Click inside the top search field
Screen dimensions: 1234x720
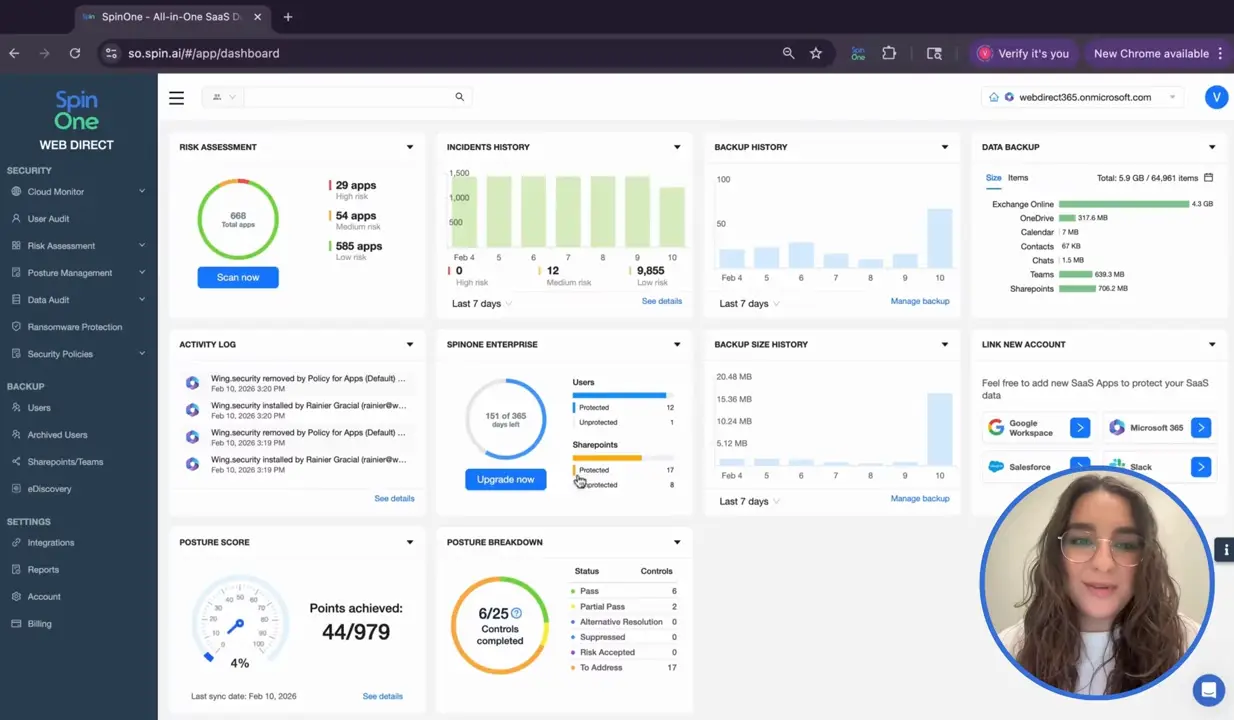point(345,97)
